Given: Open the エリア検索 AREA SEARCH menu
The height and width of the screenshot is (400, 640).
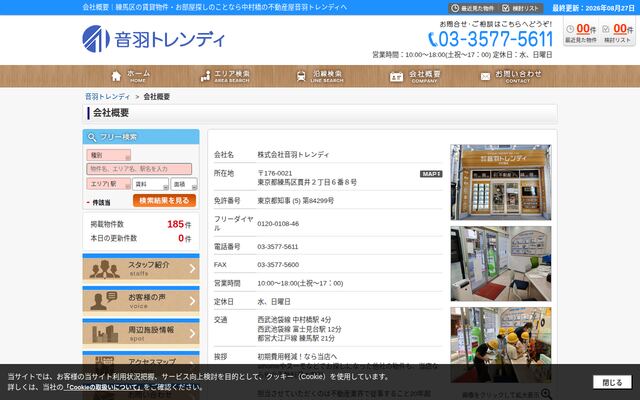Looking at the screenshot, I should pyautogui.click(x=225, y=76).
